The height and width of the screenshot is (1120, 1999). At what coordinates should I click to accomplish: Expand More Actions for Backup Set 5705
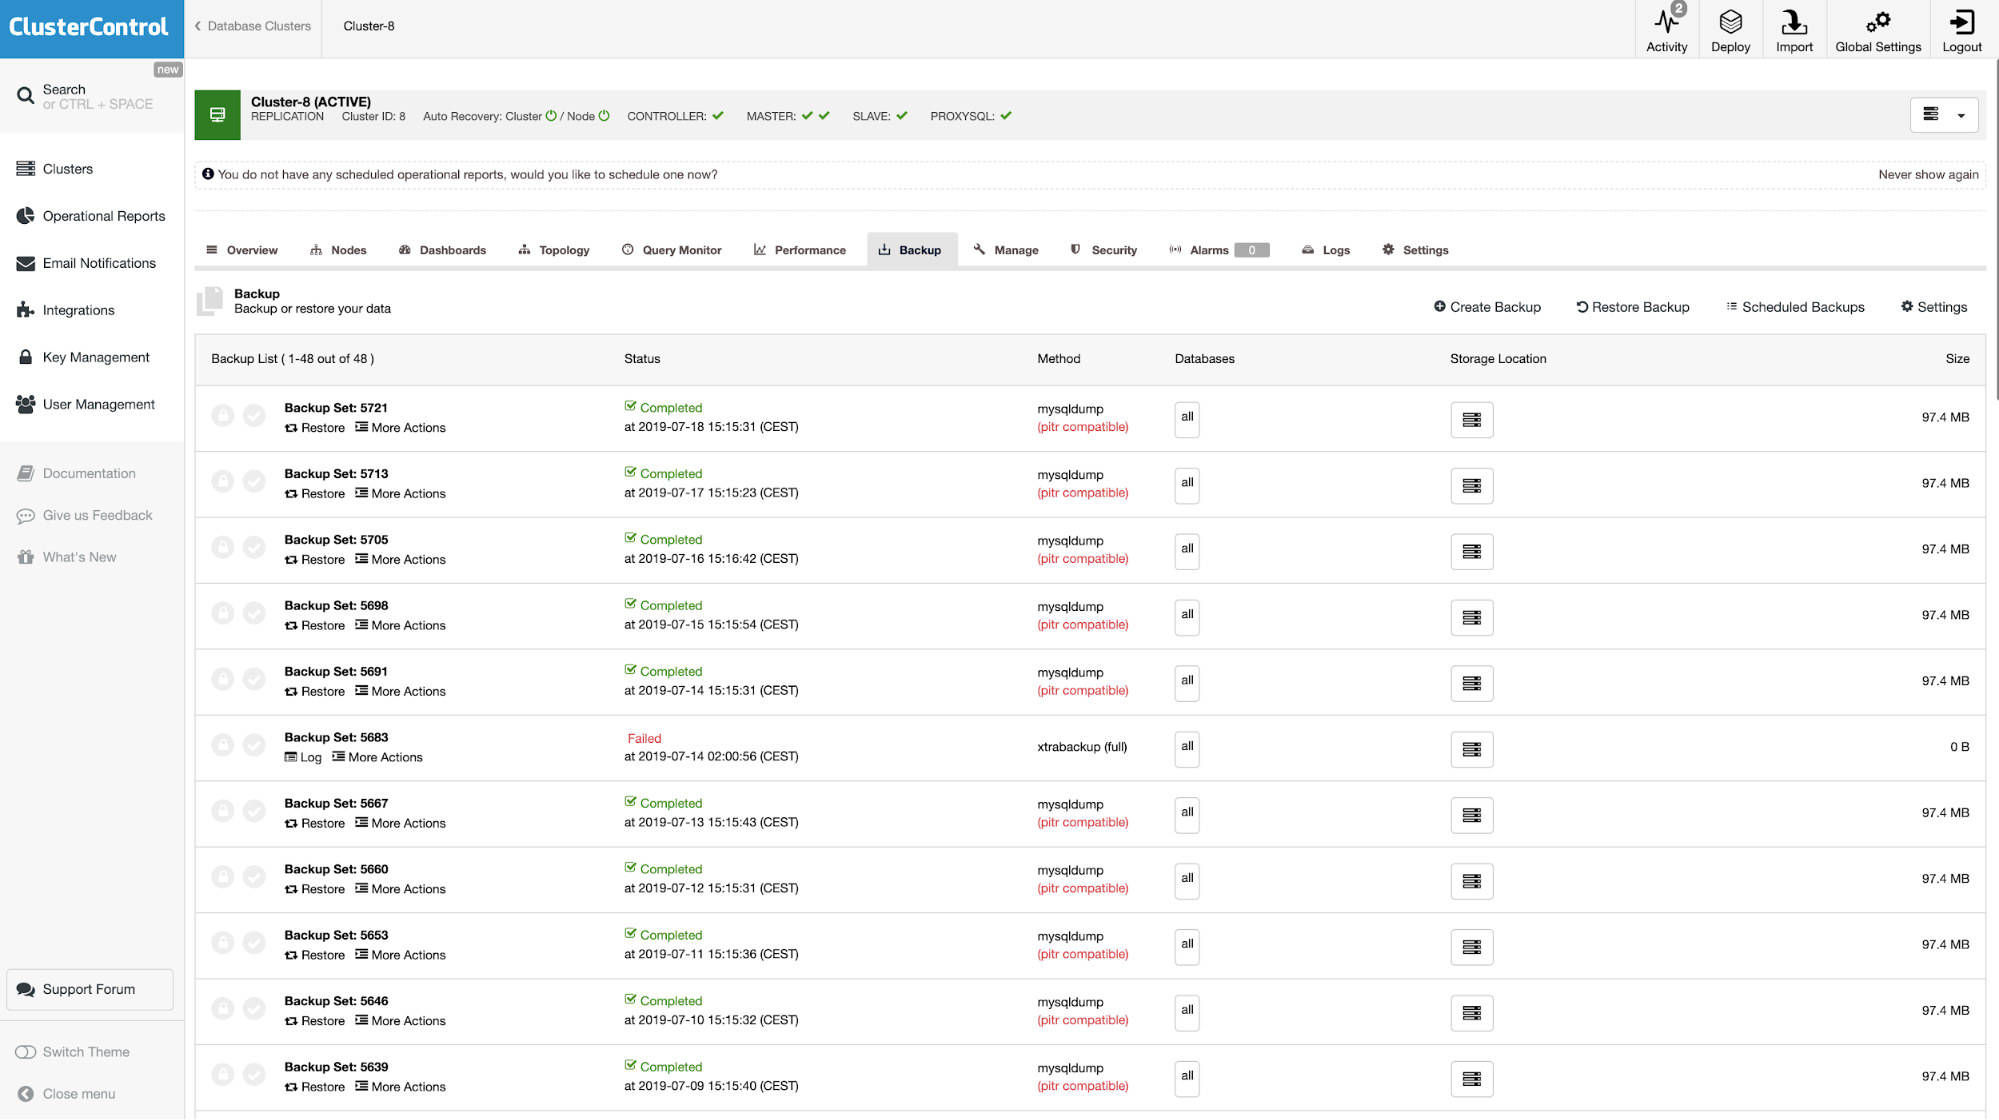pyautogui.click(x=400, y=560)
